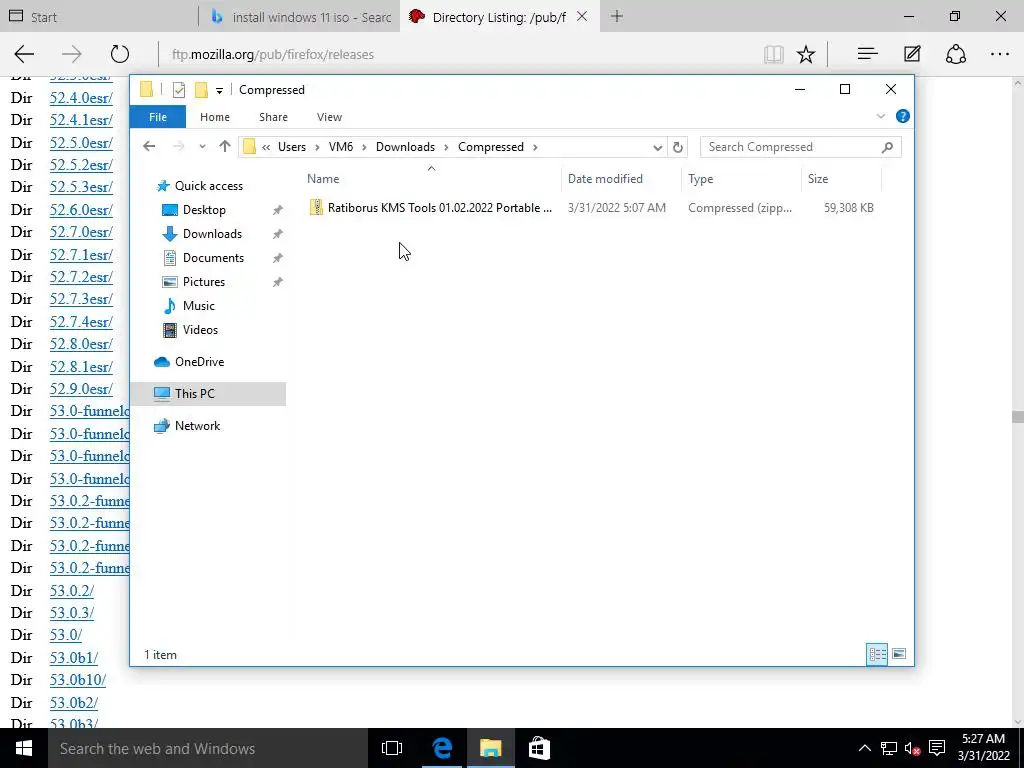
Task: Switch to large thumbnails view layout
Action: tap(899, 654)
